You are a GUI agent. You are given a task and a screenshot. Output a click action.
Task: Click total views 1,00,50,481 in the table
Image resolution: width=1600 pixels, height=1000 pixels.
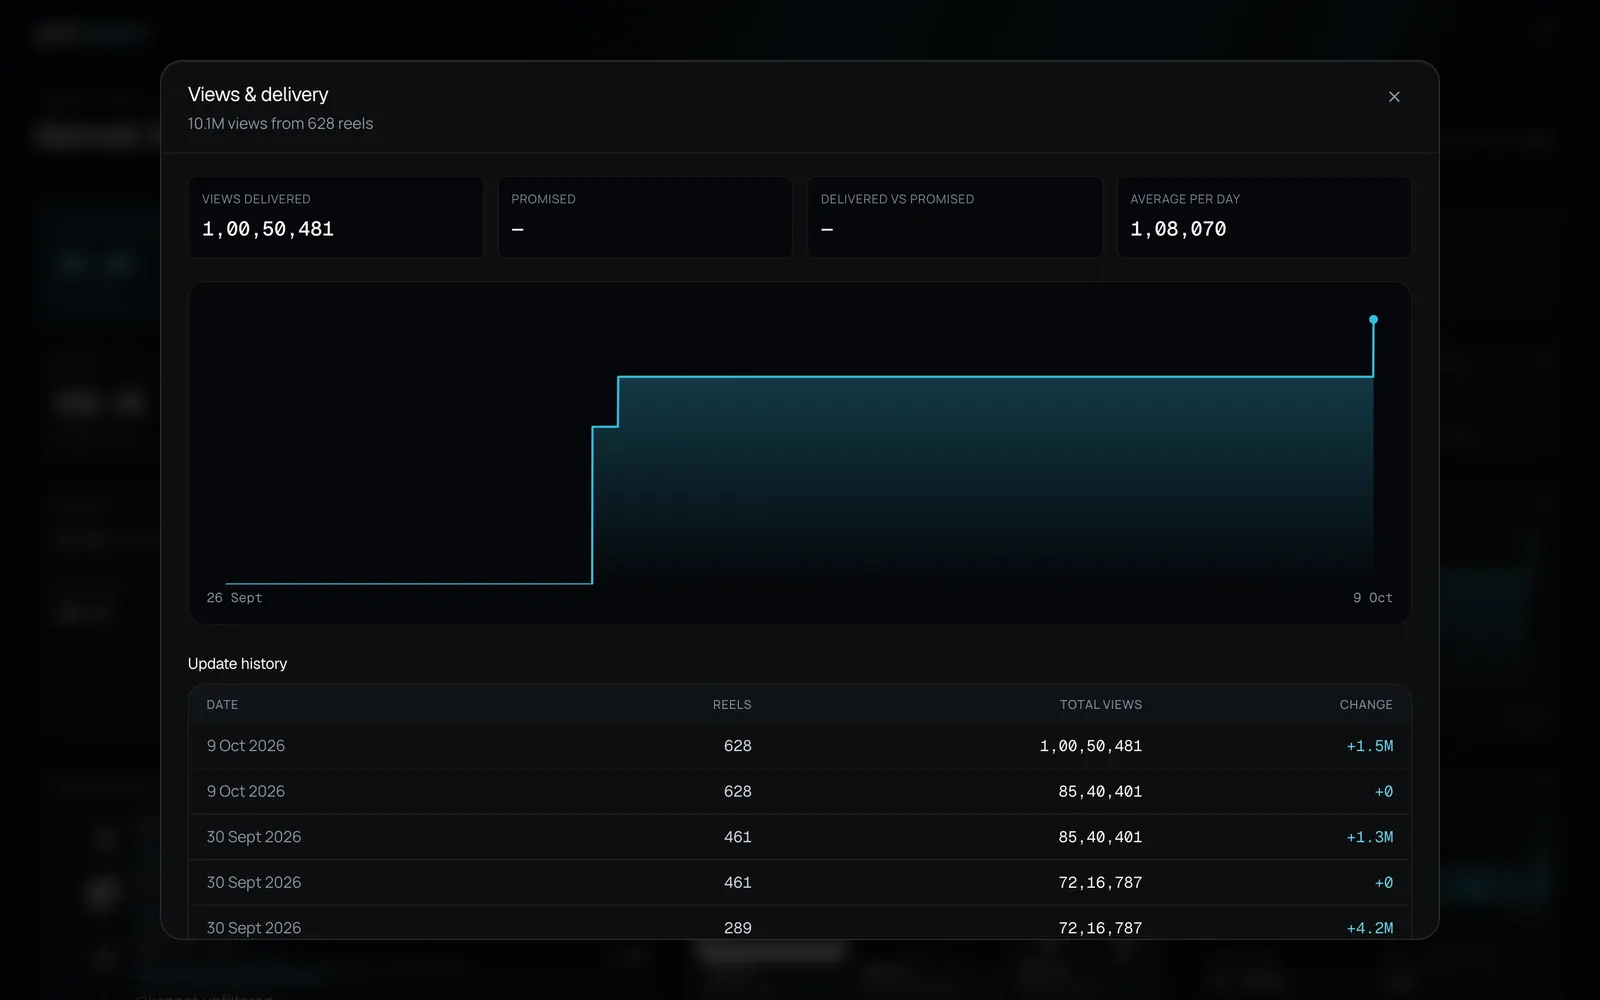click(x=1091, y=746)
